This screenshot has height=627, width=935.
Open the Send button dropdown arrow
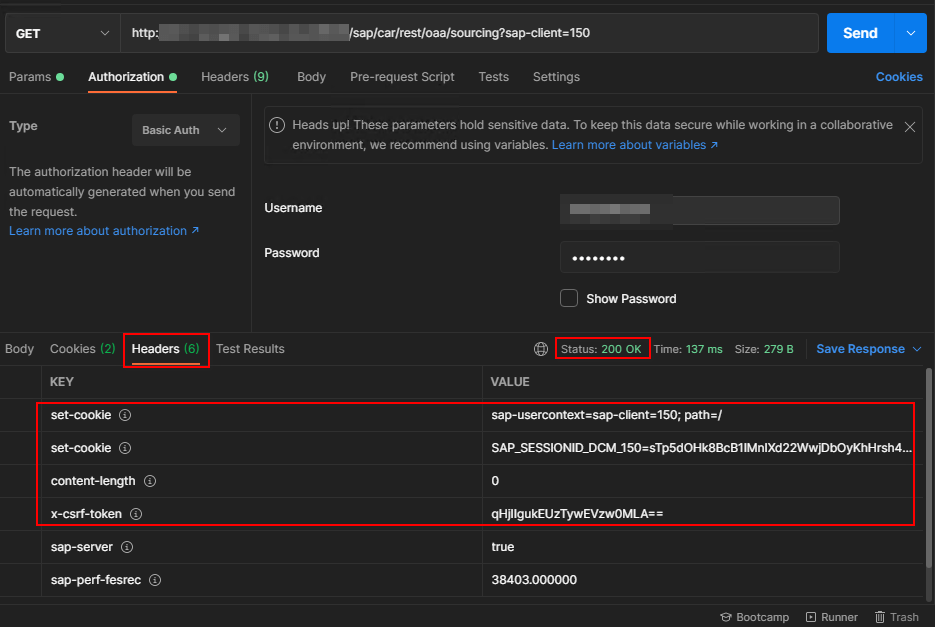click(910, 33)
